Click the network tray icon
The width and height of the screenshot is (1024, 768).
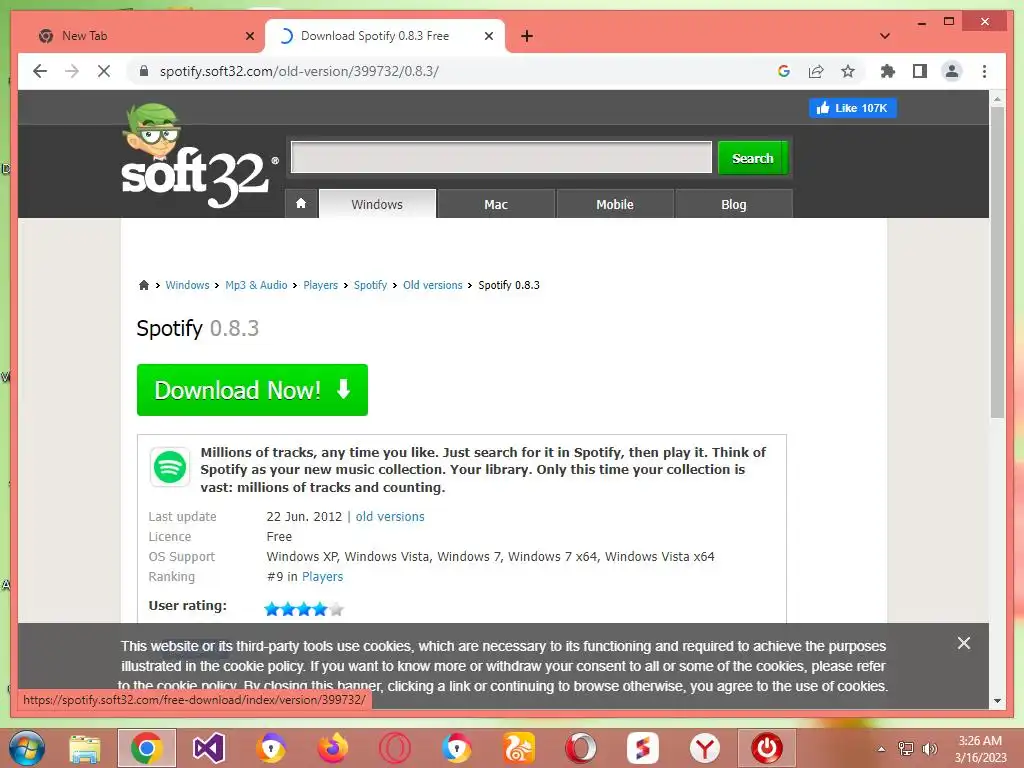pos(906,749)
